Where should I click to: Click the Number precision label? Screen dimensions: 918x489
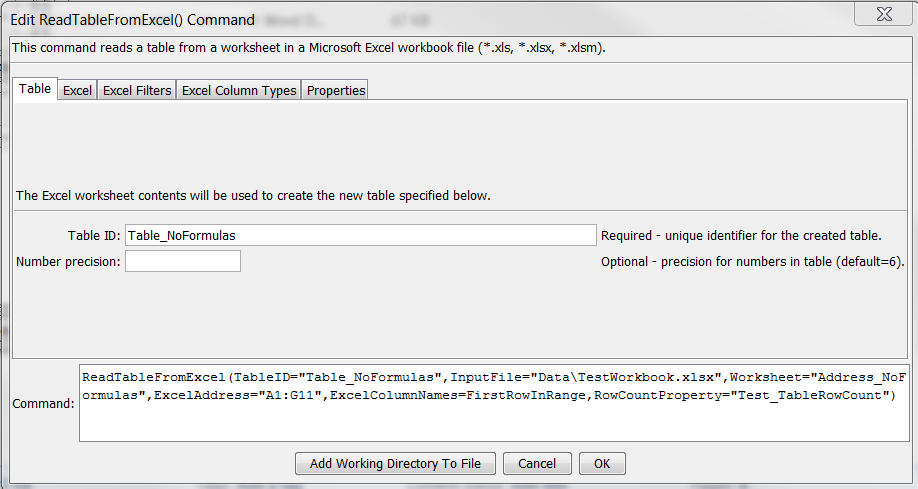click(68, 262)
